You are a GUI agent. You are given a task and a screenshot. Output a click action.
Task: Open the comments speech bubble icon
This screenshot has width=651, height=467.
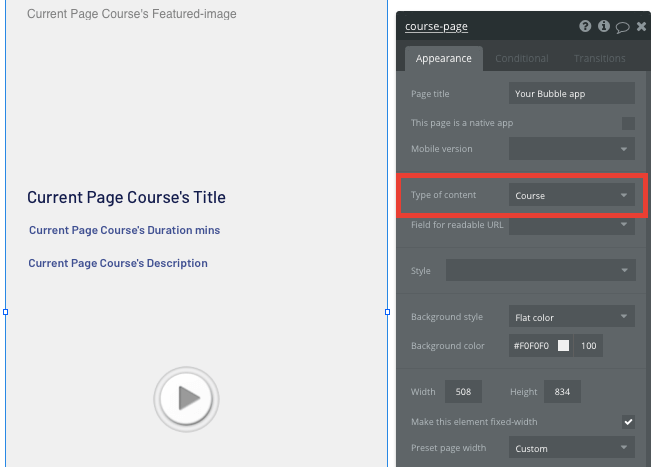(622, 27)
